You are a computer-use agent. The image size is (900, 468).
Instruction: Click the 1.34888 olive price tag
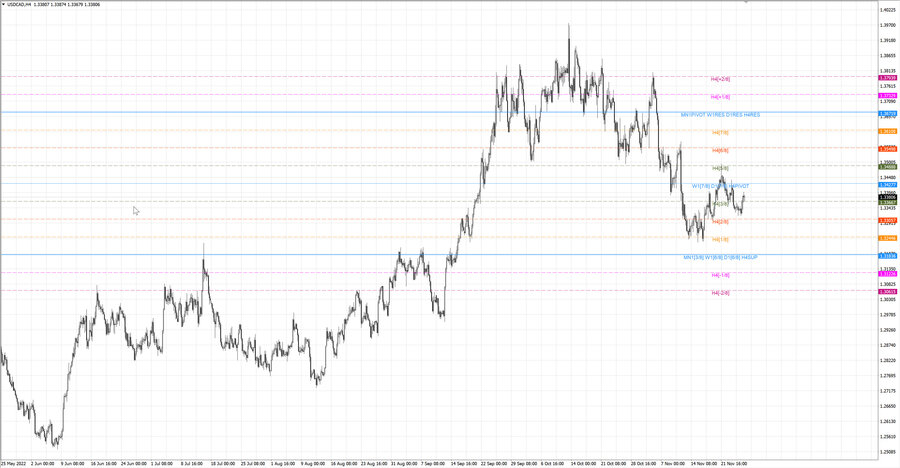pyautogui.click(x=887, y=167)
